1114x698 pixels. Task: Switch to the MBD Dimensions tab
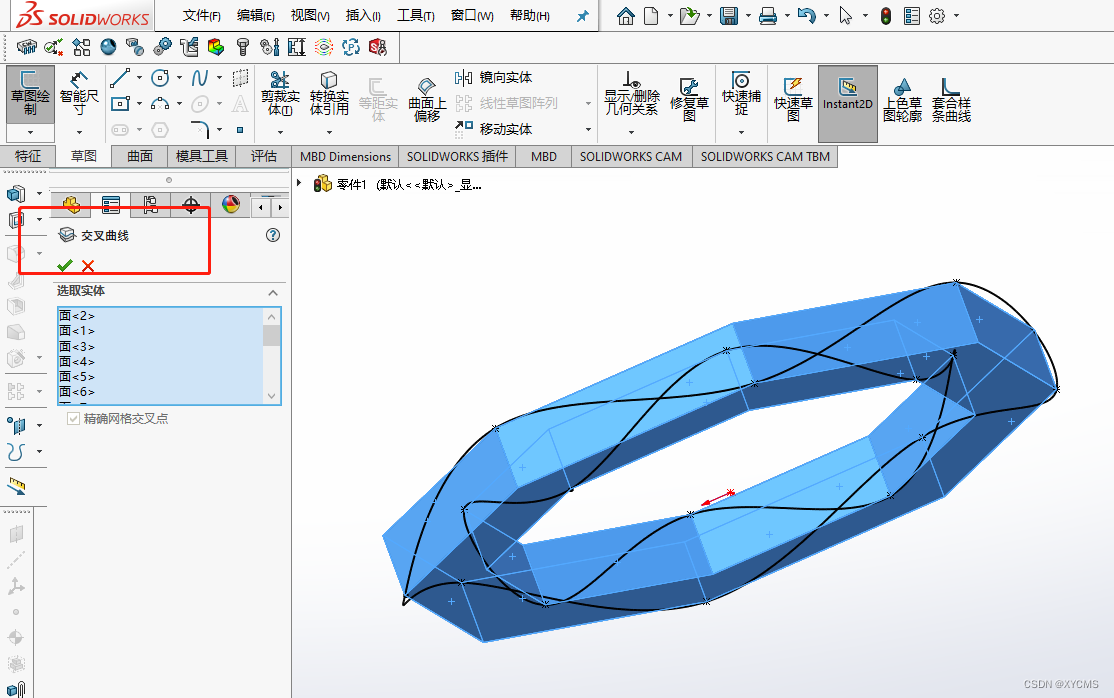click(x=345, y=156)
